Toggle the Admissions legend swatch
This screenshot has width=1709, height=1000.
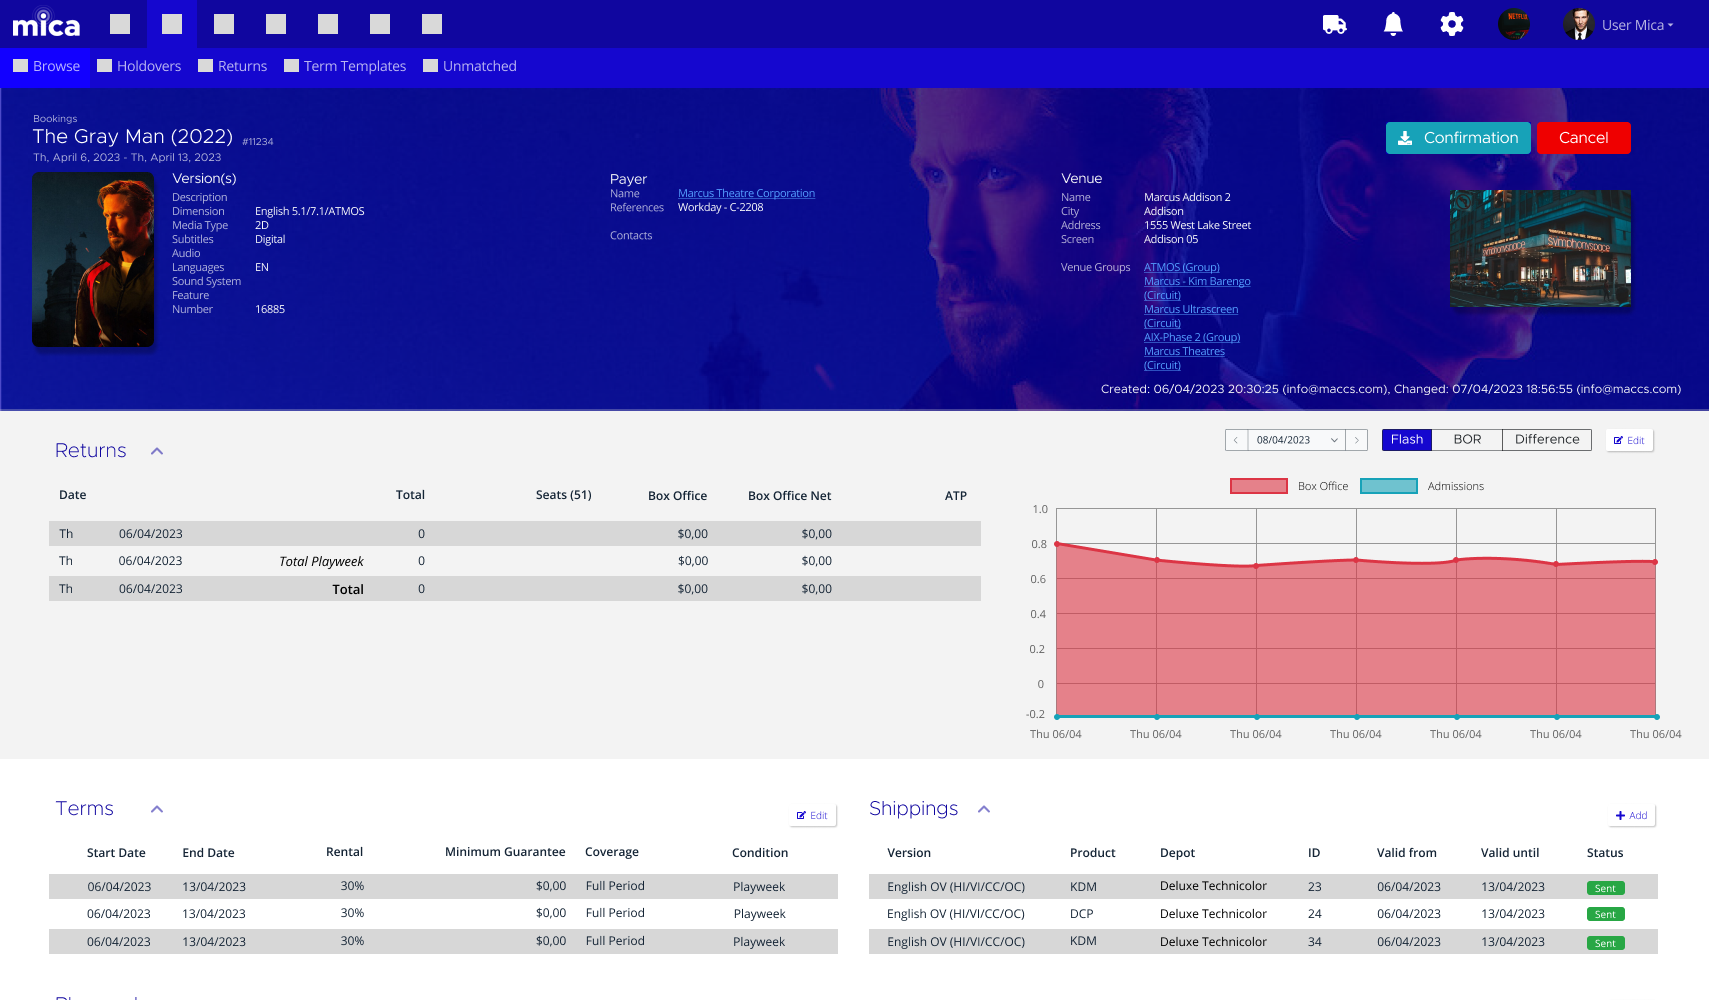[x=1389, y=486]
